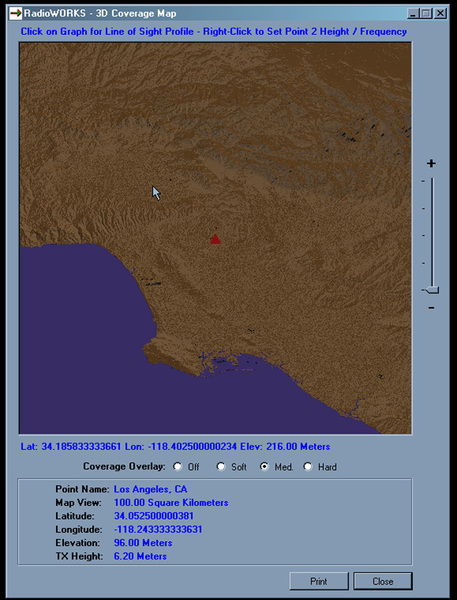Viewport: 457px width, 600px height.
Task: Click the RadioWORKS arrow icon in title bar
Action: (x=15, y=13)
